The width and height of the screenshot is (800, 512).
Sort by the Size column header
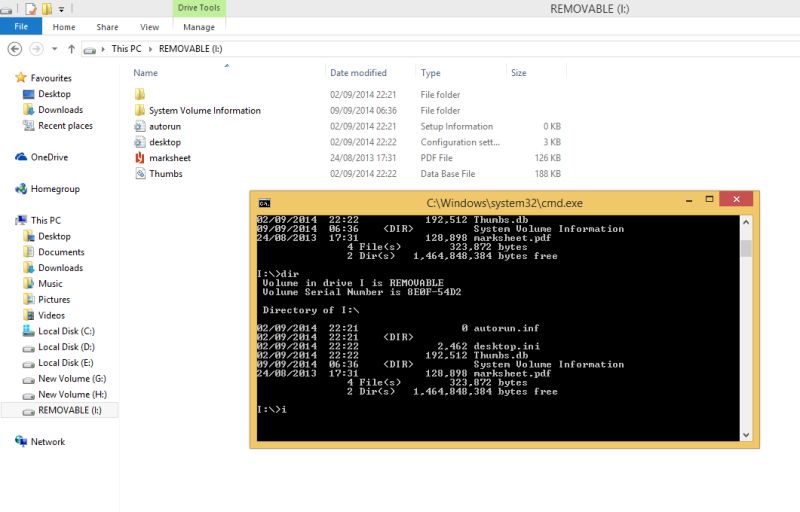(518, 73)
